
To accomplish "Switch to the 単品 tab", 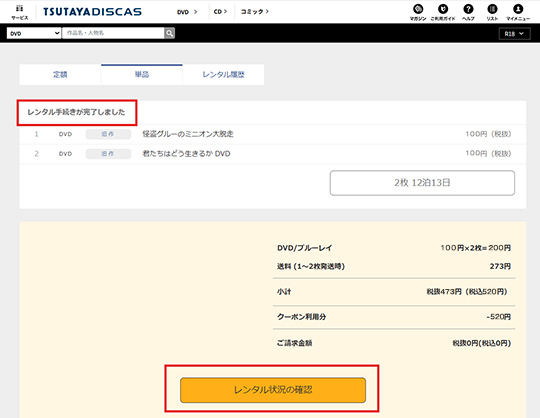I will 142,74.
